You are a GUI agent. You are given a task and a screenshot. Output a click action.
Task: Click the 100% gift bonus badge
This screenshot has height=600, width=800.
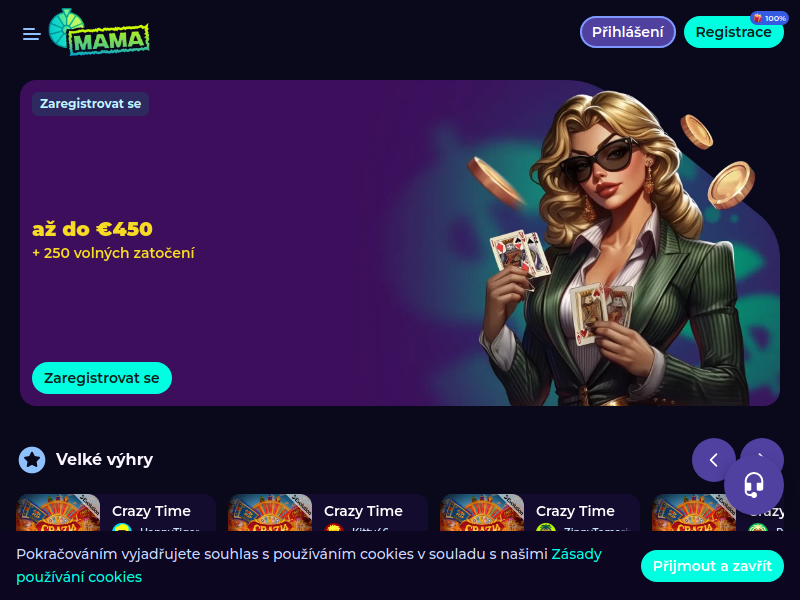[x=769, y=18]
